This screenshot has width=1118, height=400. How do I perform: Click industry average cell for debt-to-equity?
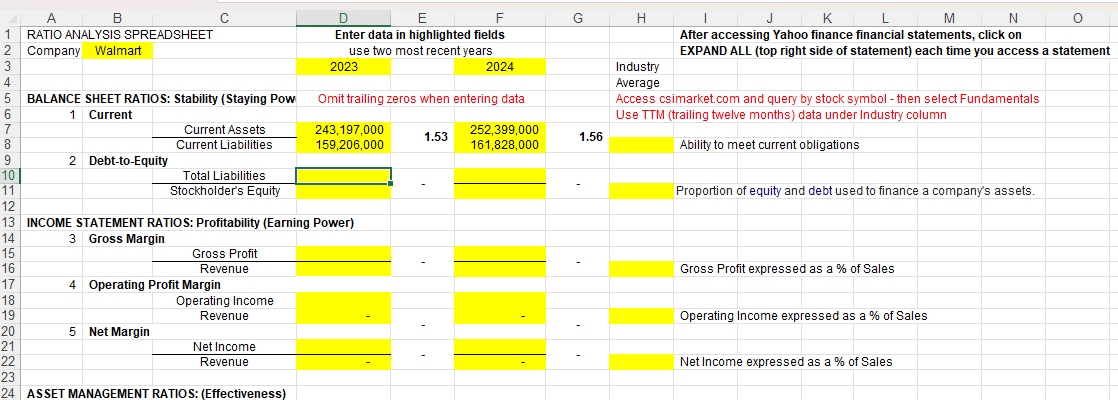(x=642, y=191)
